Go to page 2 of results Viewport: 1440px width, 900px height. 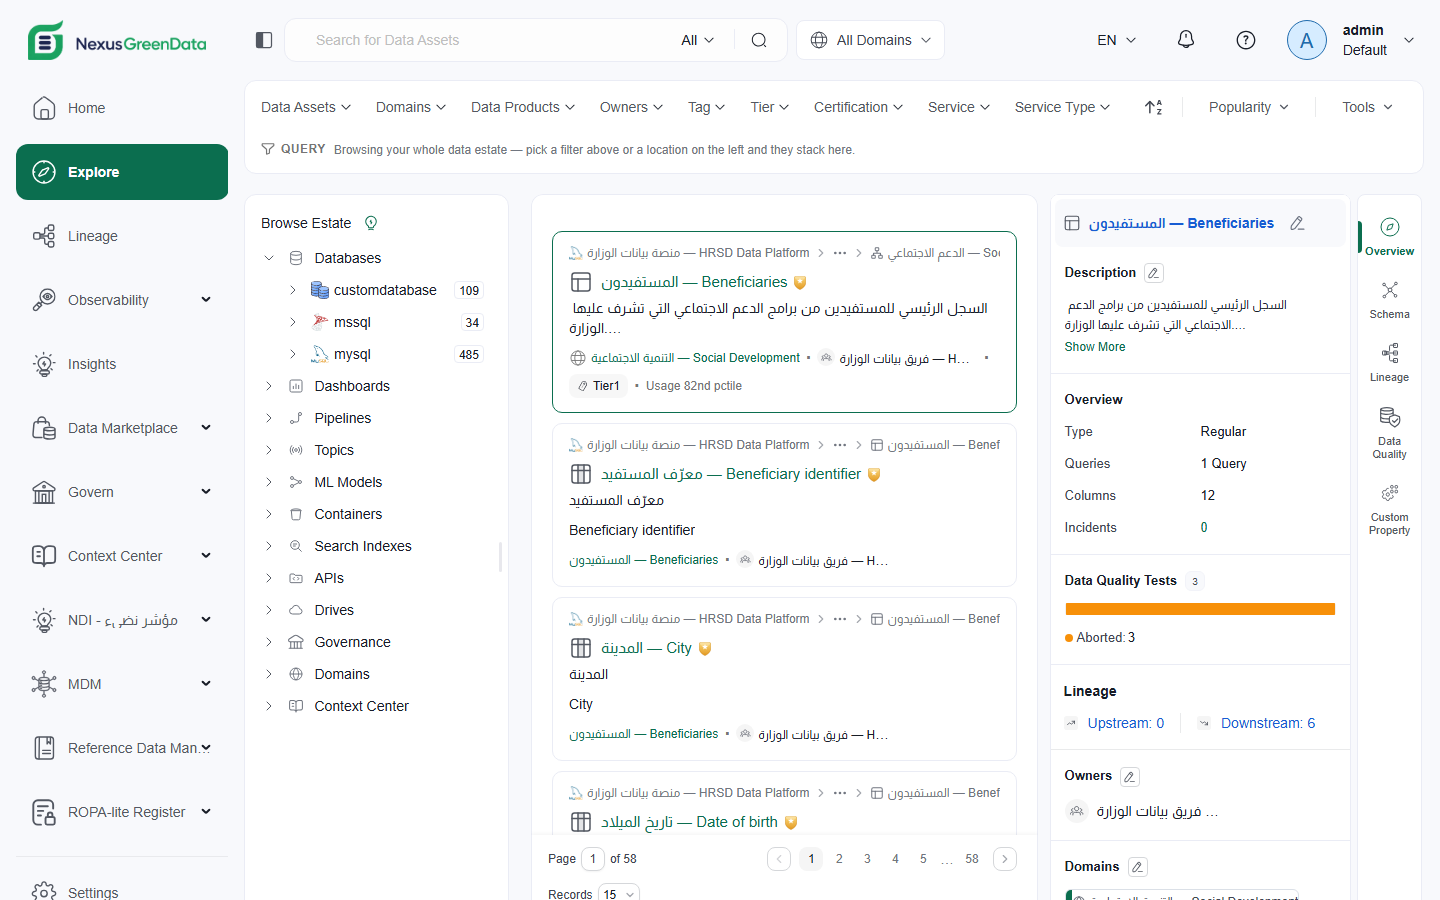[839, 859]
